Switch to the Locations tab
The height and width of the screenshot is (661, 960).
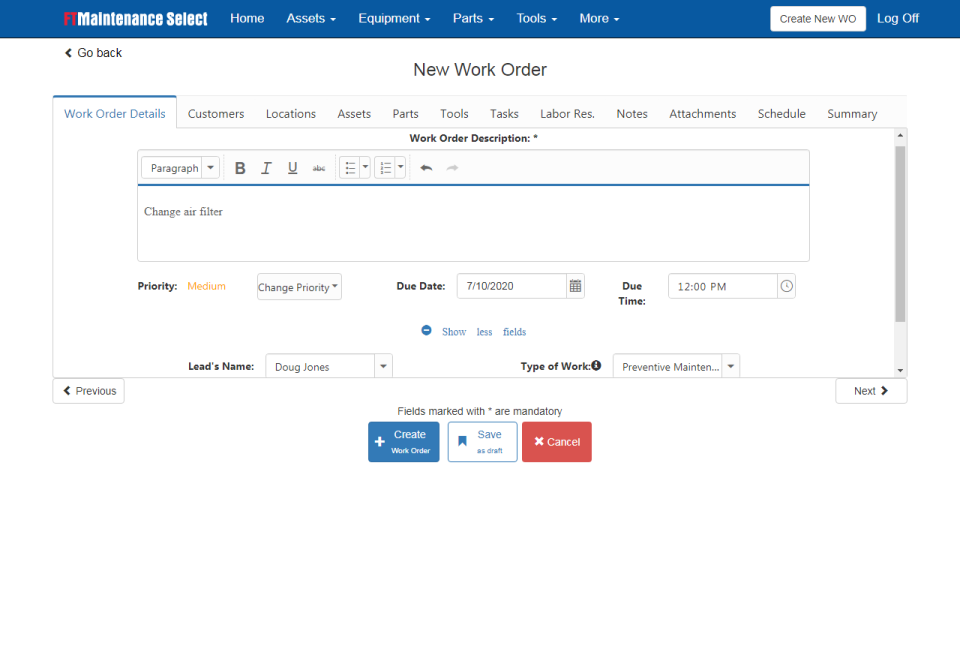[291, 114]
